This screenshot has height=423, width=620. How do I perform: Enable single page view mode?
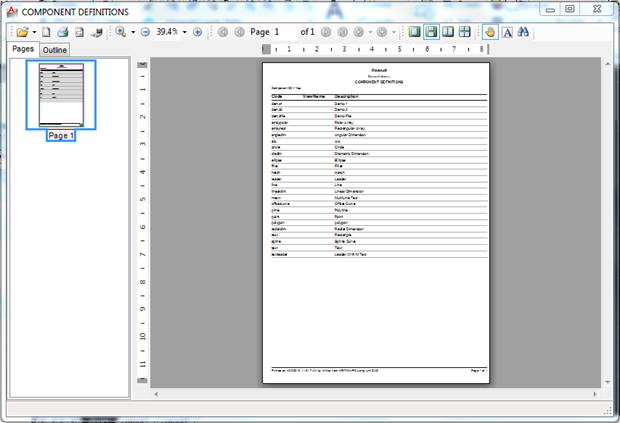point(415,32)
